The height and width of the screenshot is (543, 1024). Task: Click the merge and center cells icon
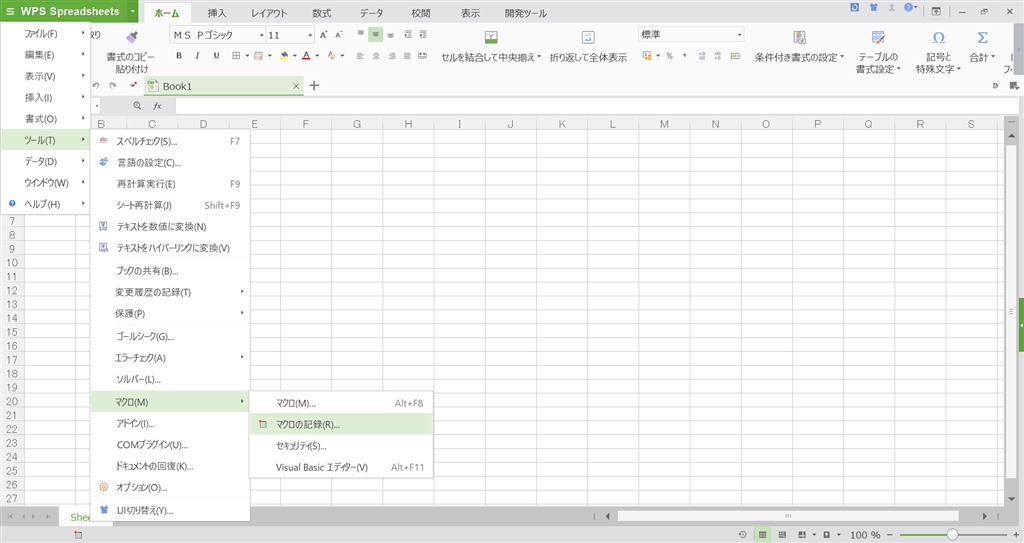click(x=491, y=37)
